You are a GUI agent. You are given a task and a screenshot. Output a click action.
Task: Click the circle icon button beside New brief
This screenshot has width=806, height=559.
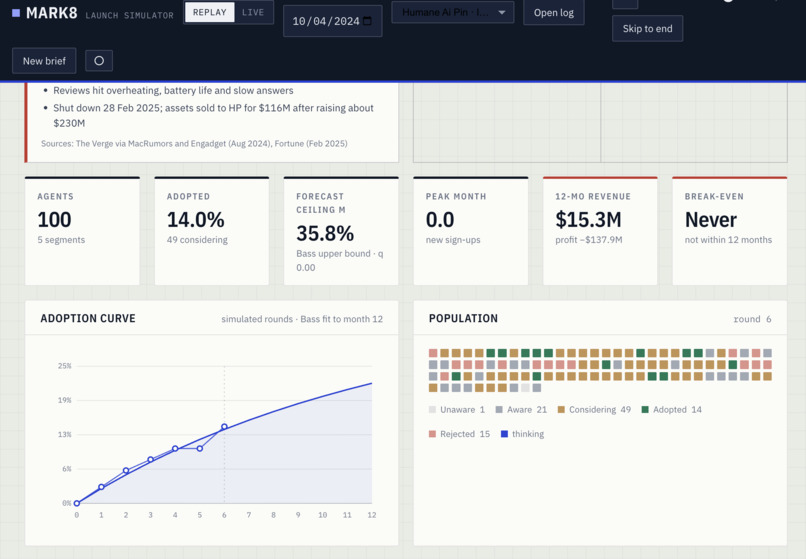pyautogui.click(x=99, y=61)
